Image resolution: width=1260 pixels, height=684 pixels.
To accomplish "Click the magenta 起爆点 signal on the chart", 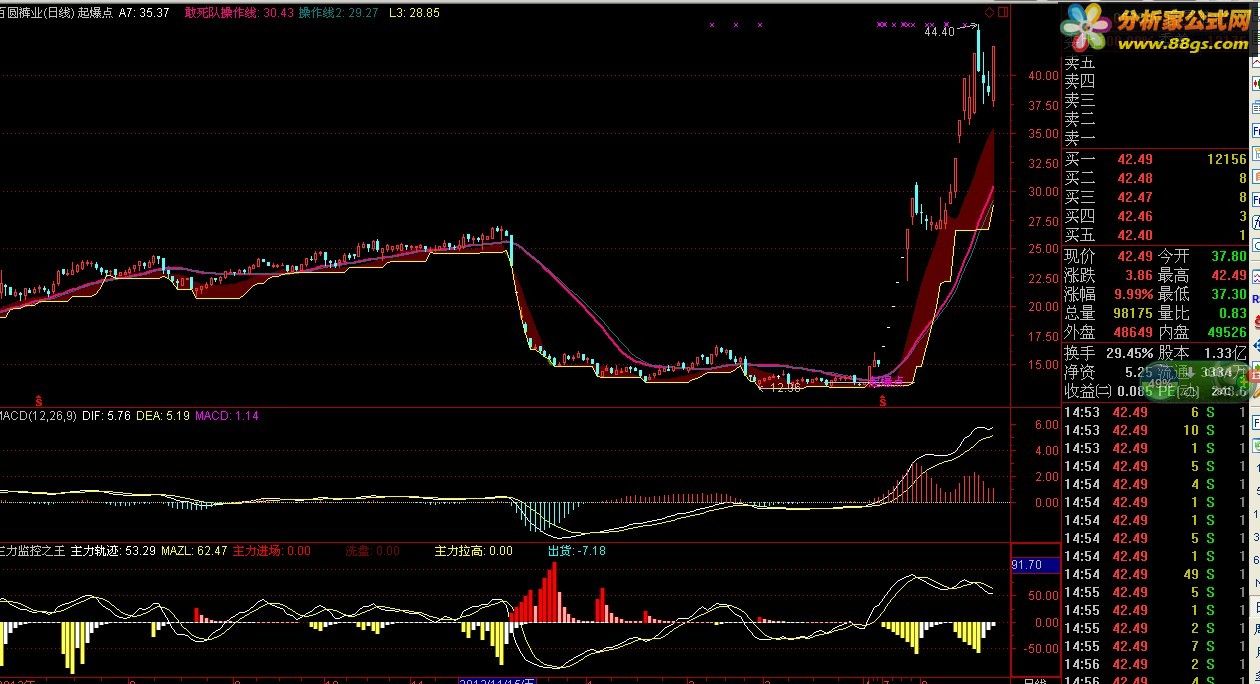I will (x=885, y=381).
